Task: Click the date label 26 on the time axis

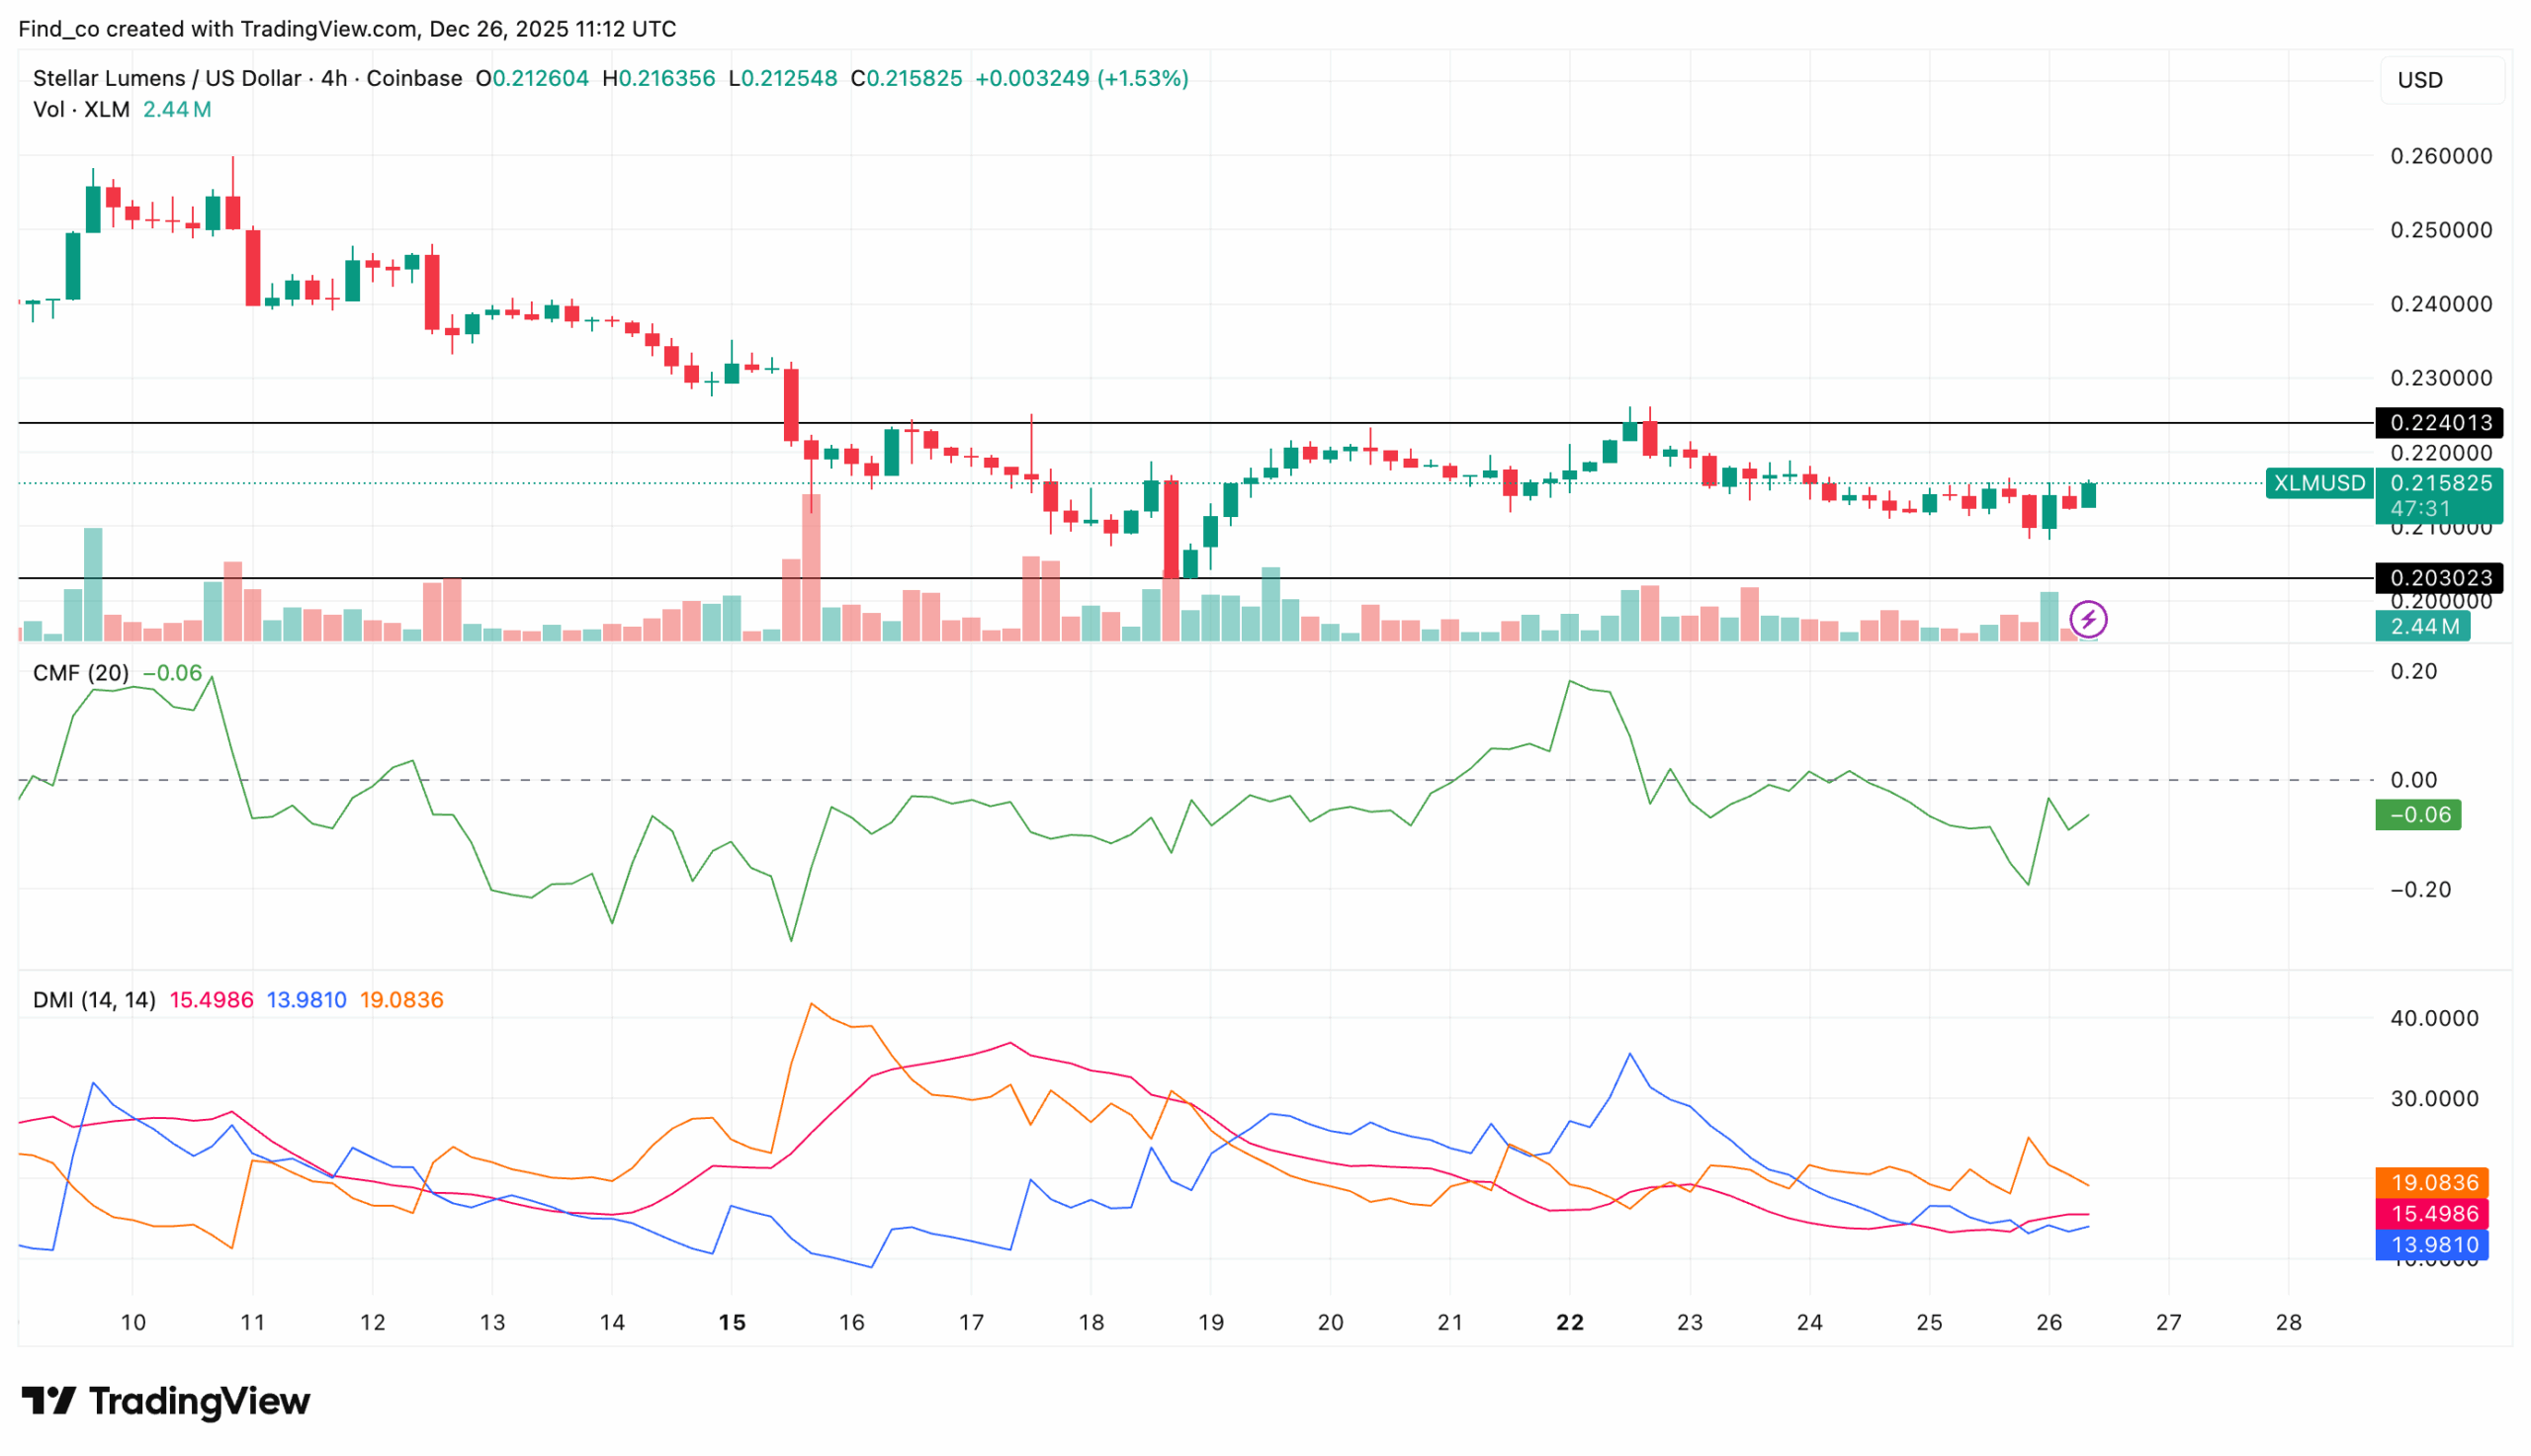Action: 2049,1323
